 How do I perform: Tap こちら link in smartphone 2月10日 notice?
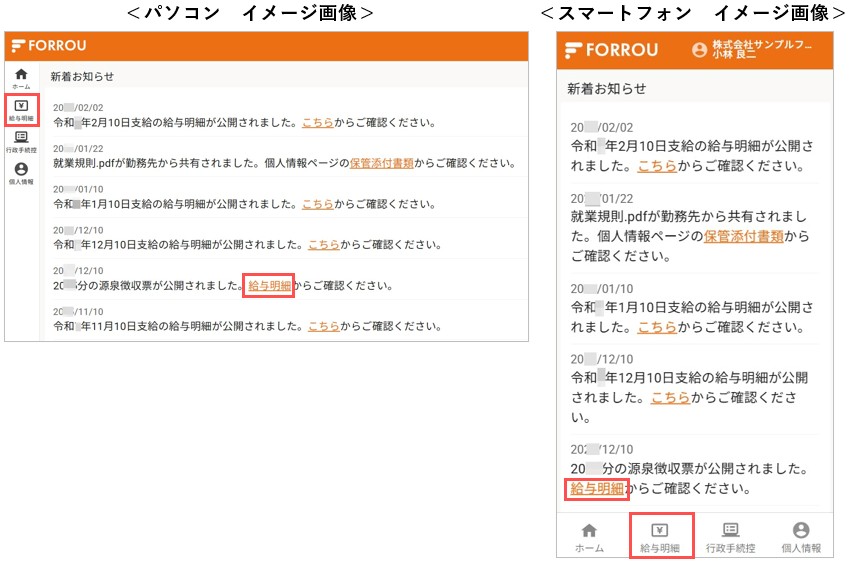[x=657, y=166]
